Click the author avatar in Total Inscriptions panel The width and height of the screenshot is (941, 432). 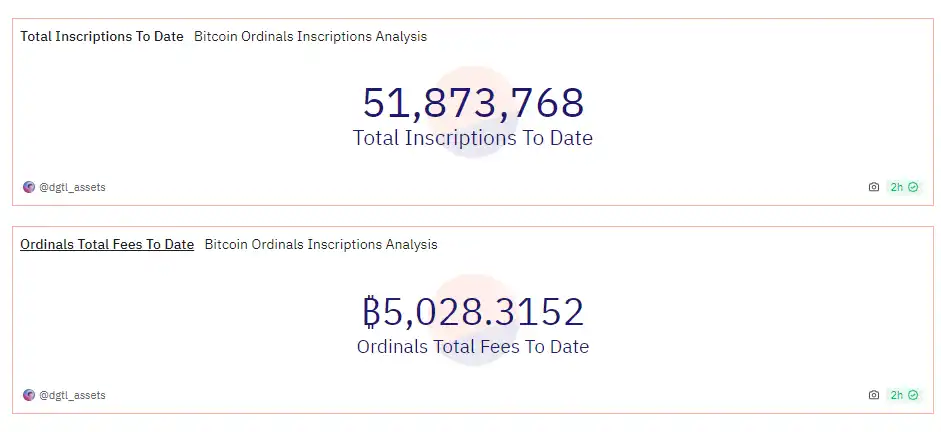(29, 187)
